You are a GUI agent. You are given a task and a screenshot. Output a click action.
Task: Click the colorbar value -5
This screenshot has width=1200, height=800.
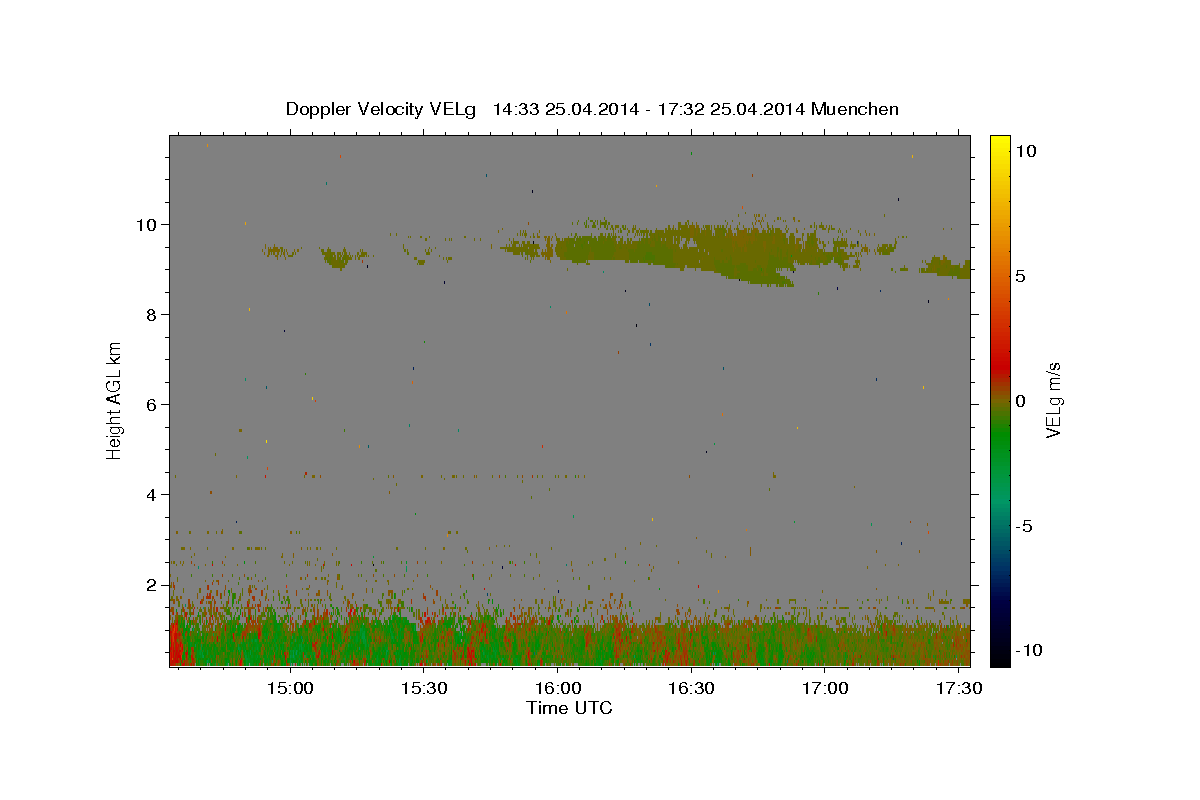click(1024, 526)
